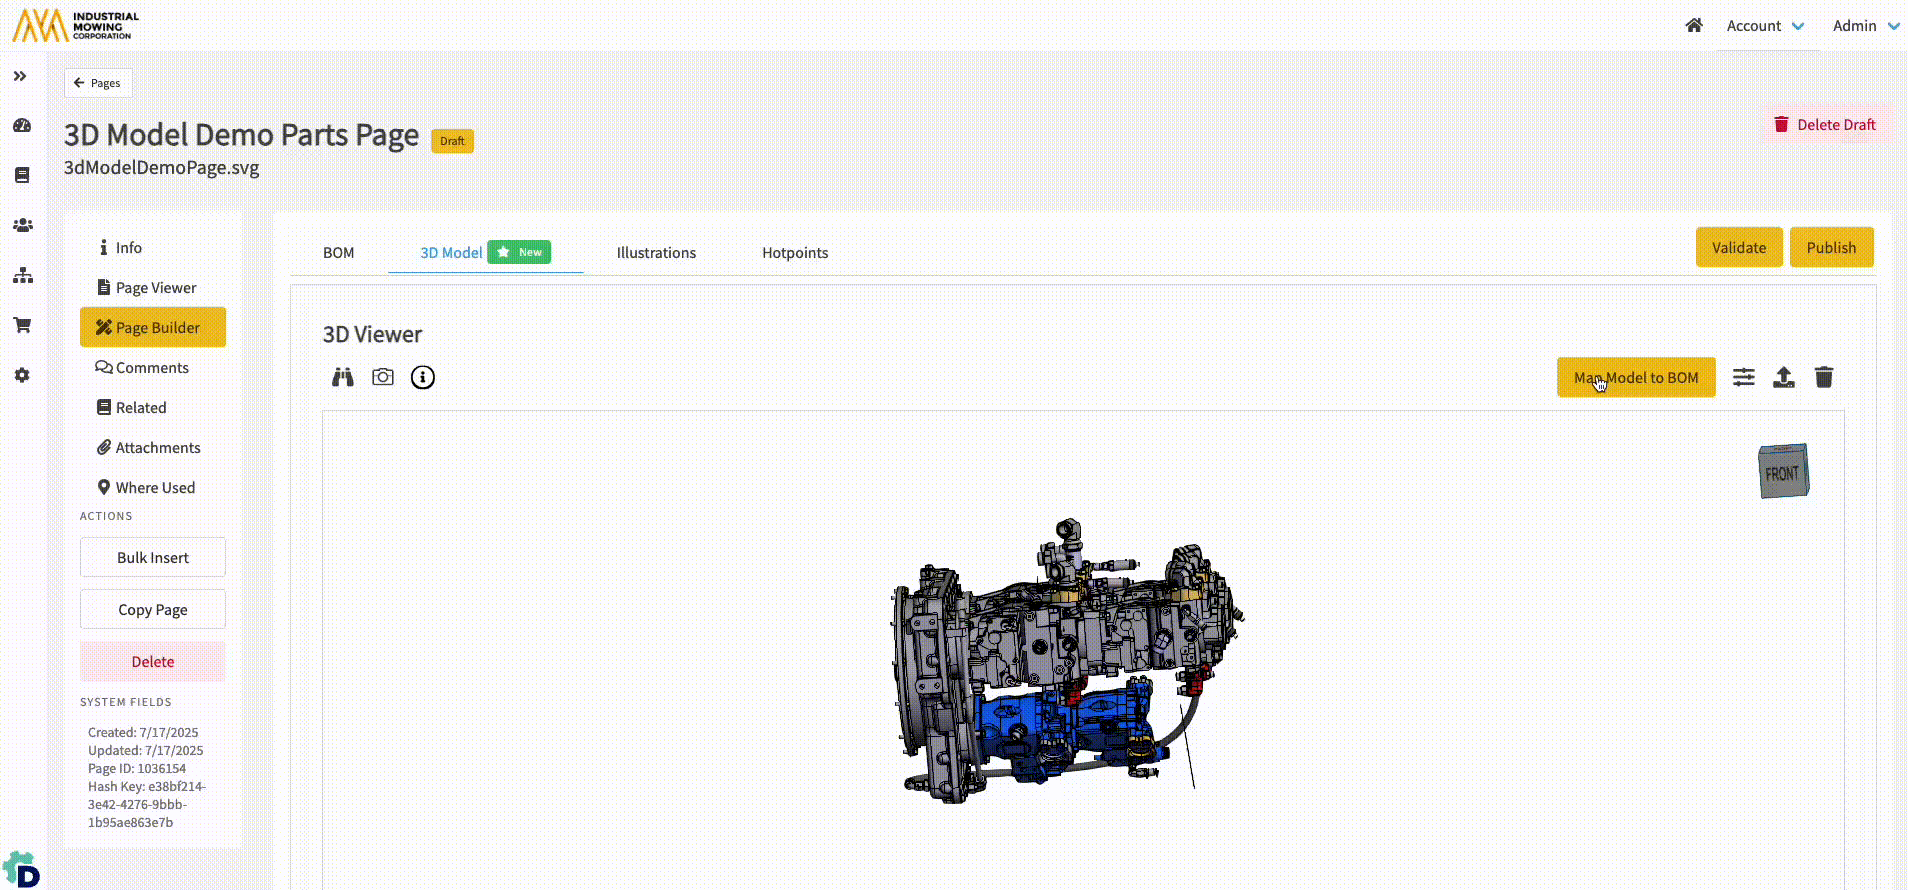Image resolution: width=1908 pixels, height=890 pixels.
Task: Go to home via house icon
Action: (x=1694, y=26)
